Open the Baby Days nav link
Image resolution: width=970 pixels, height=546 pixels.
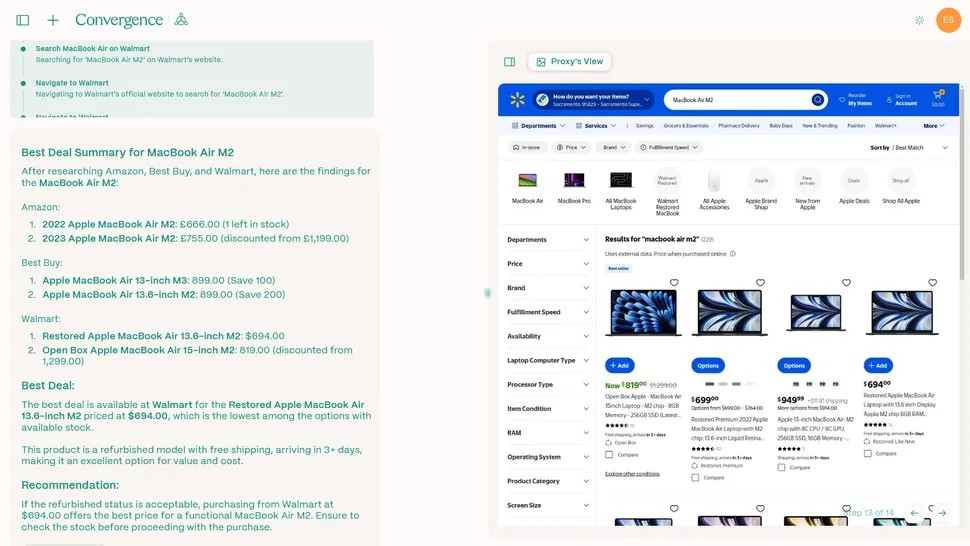pos(781,126)
